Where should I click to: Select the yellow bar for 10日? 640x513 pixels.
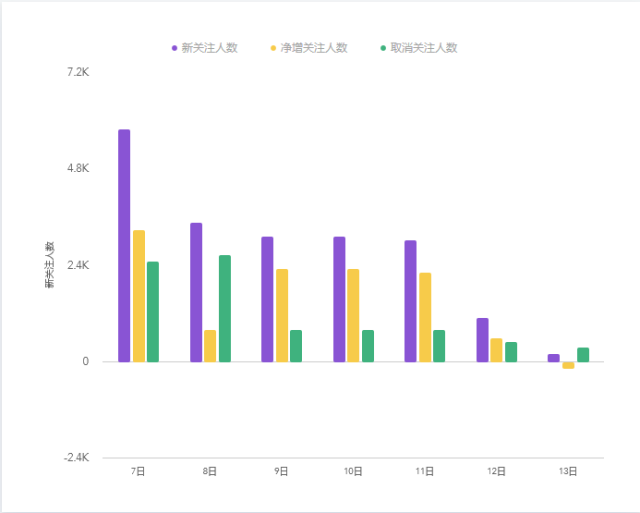(x=353, y=315)
